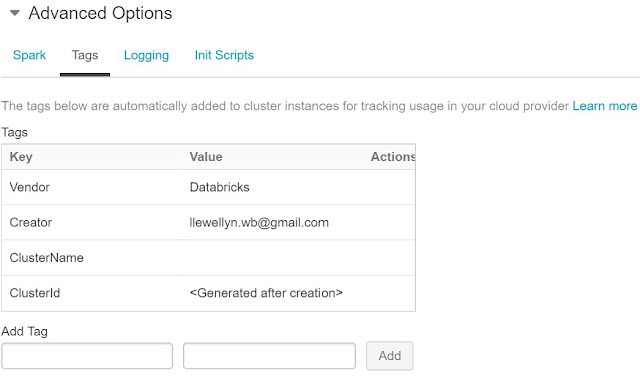Screen dimensions: 640x381
Task: Collapse the Advanced Options triangle
Action: [x=15, y=13]
